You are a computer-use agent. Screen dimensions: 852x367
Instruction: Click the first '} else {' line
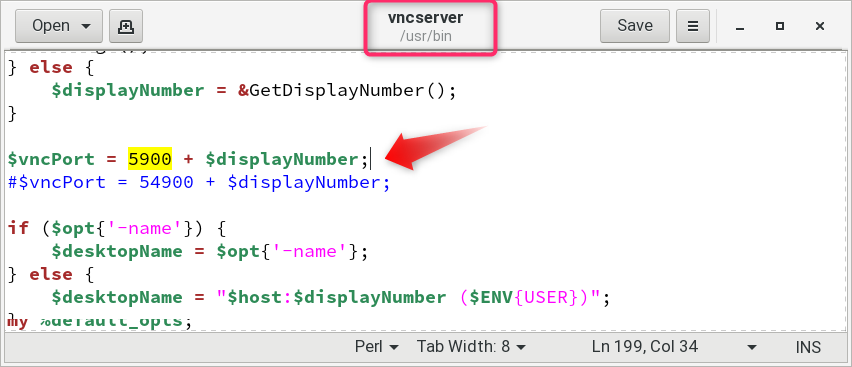(52, 67)
